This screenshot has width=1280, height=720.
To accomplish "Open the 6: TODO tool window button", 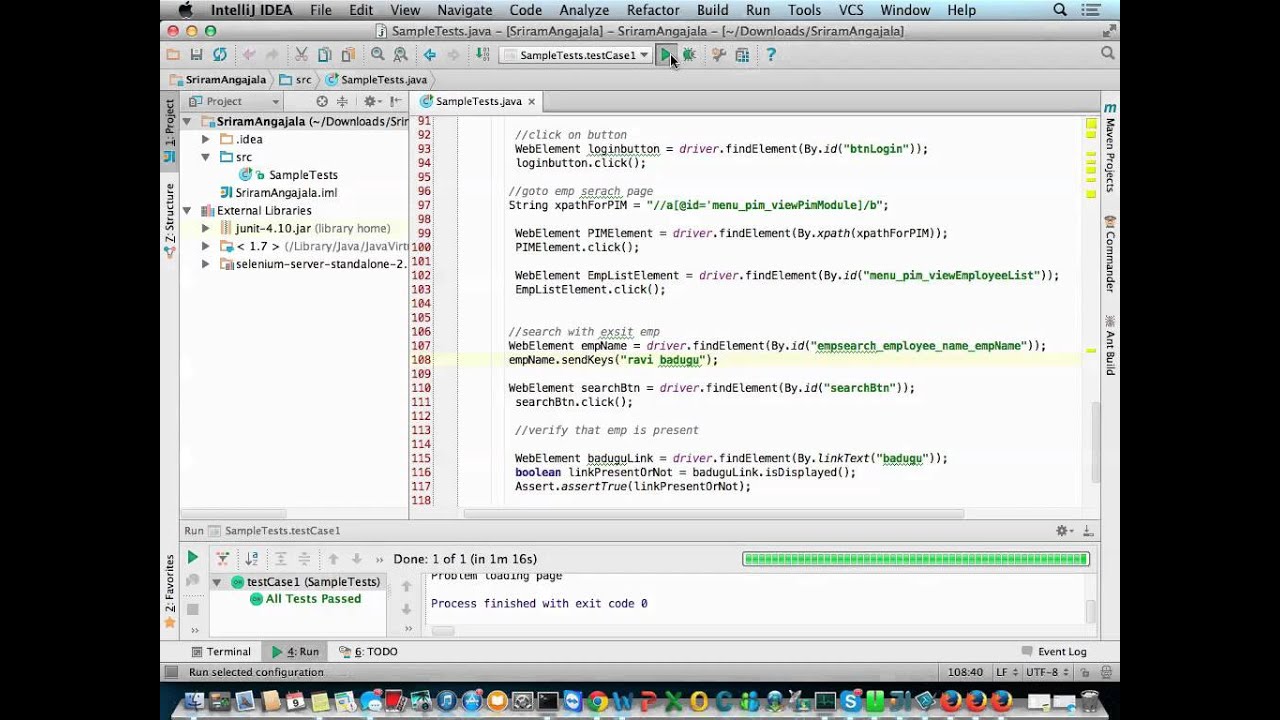I will 368,651.
